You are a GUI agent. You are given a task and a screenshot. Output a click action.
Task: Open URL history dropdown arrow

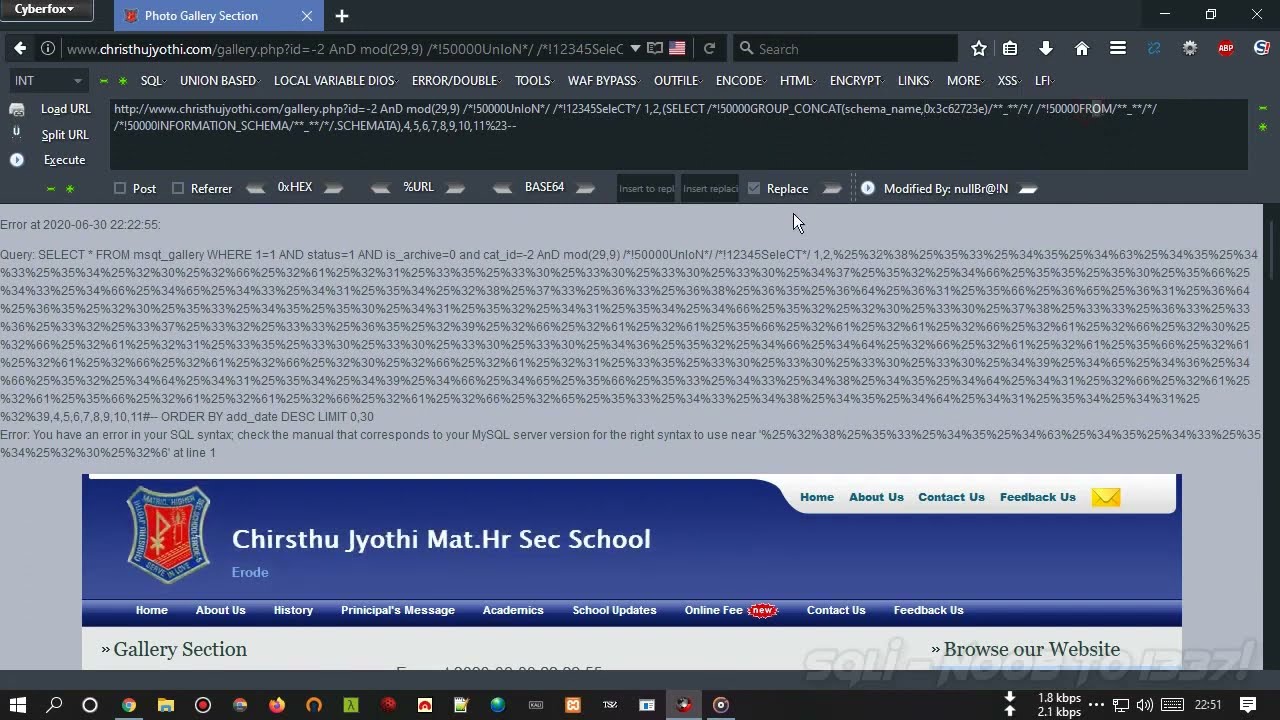click(635, 48)
